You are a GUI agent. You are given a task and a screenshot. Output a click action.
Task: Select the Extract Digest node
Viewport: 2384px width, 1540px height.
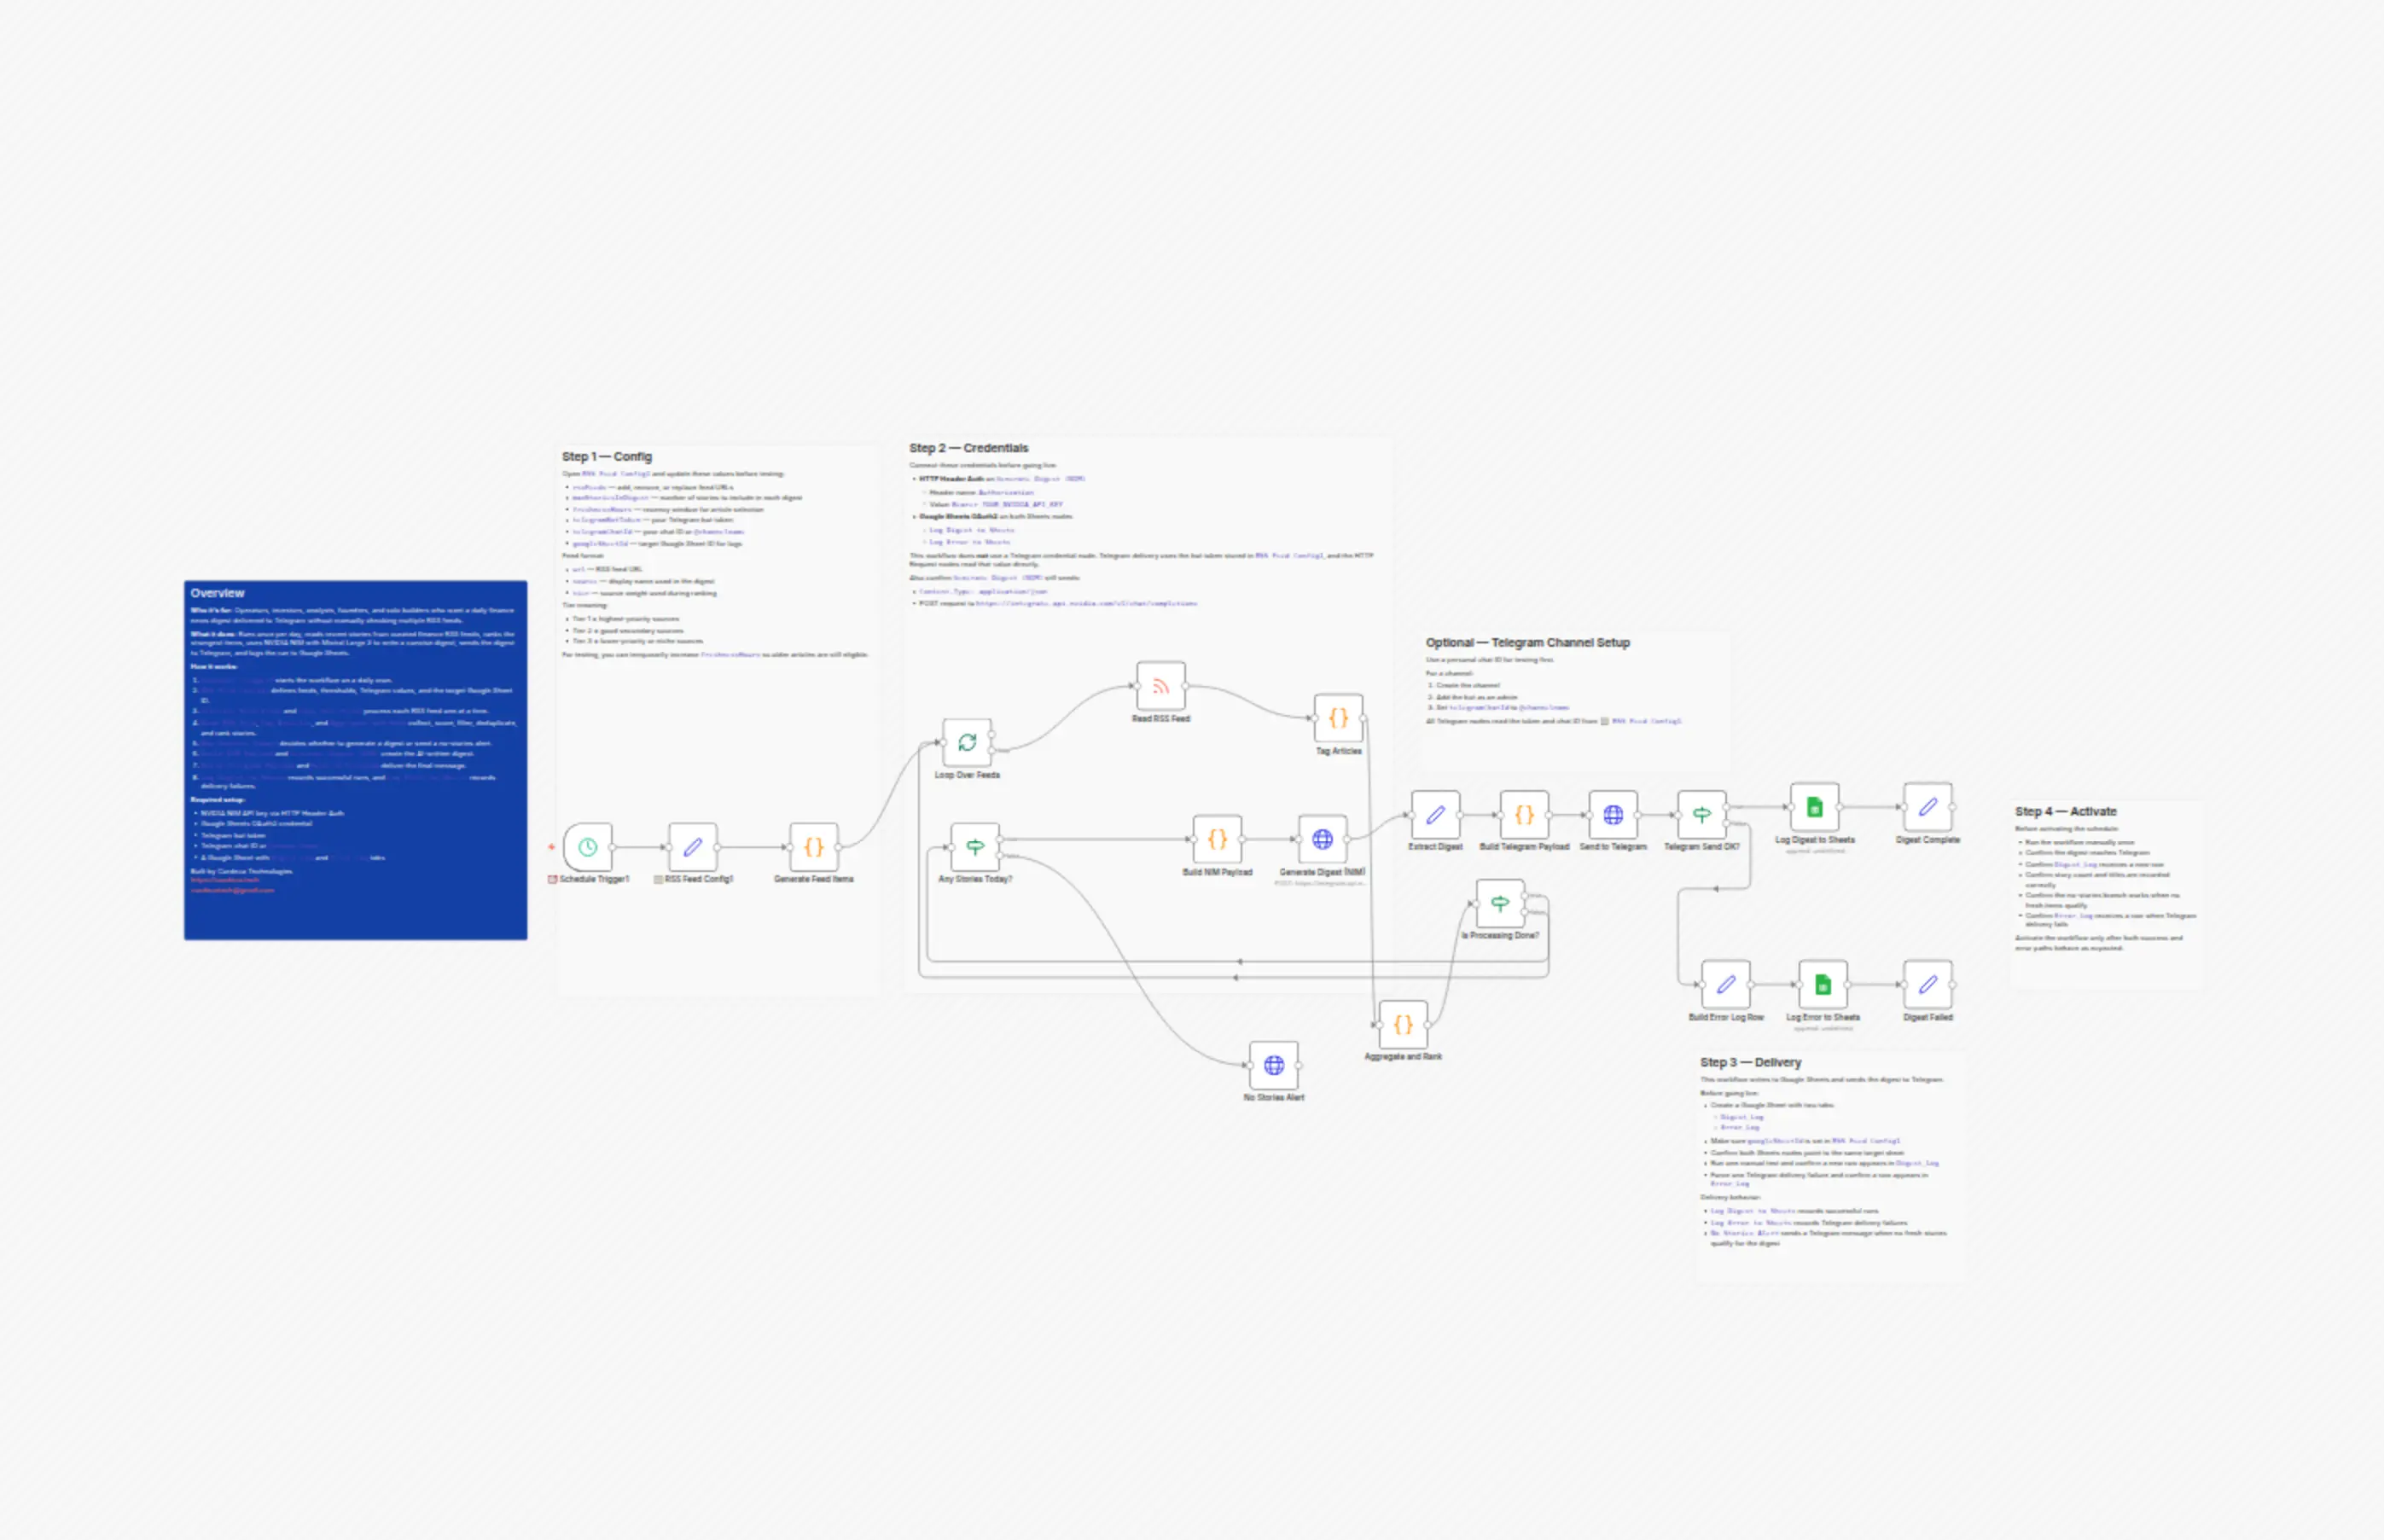point(1435,815)
